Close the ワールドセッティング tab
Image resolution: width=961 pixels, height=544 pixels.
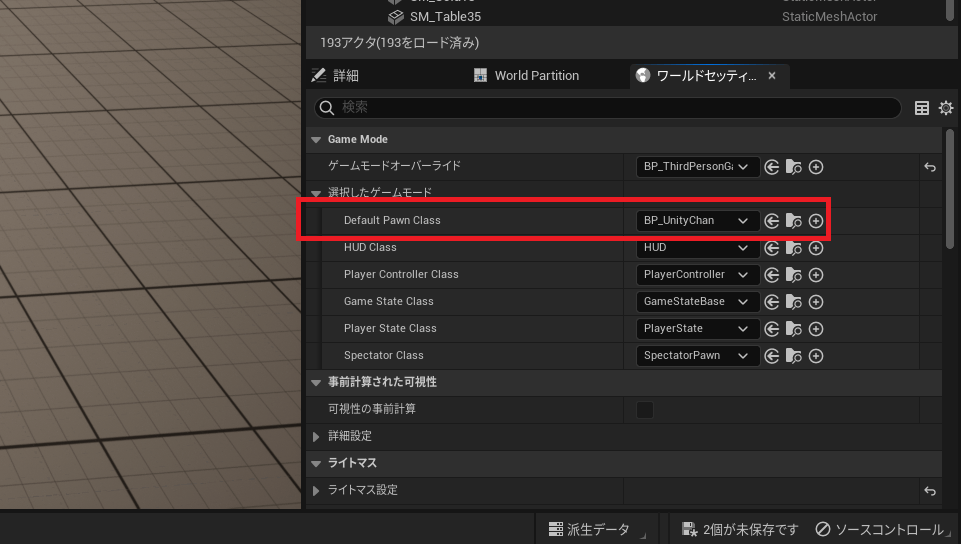[x=772, y=75]
